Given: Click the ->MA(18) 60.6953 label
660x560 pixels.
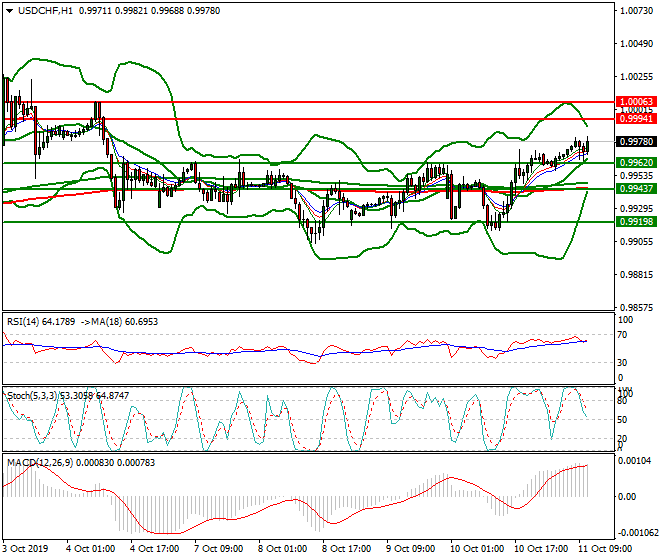Looking at the screenshot, I should pyautogui.click(x=118, y=322).
